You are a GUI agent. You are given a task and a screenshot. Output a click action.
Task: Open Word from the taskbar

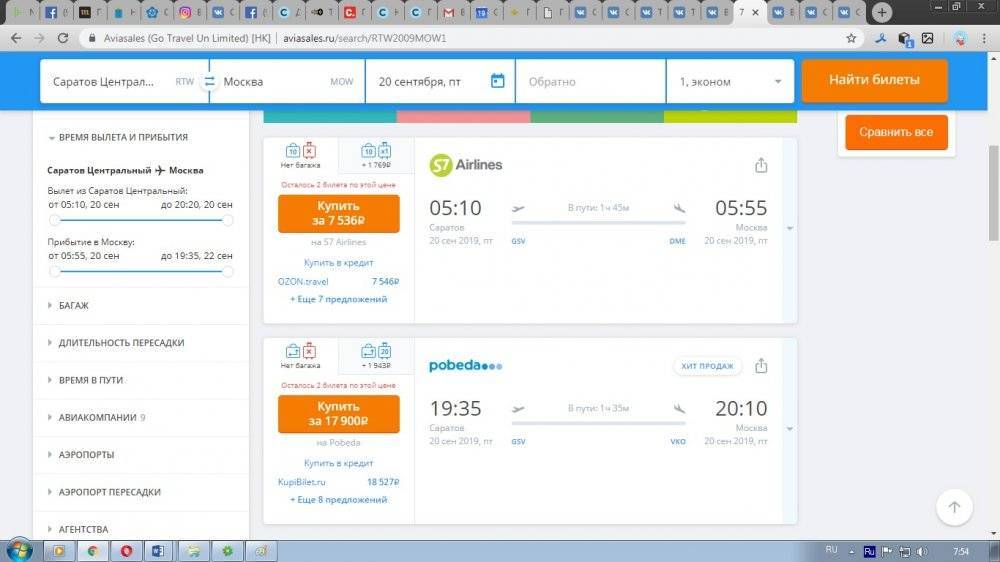tap(158, 551)
